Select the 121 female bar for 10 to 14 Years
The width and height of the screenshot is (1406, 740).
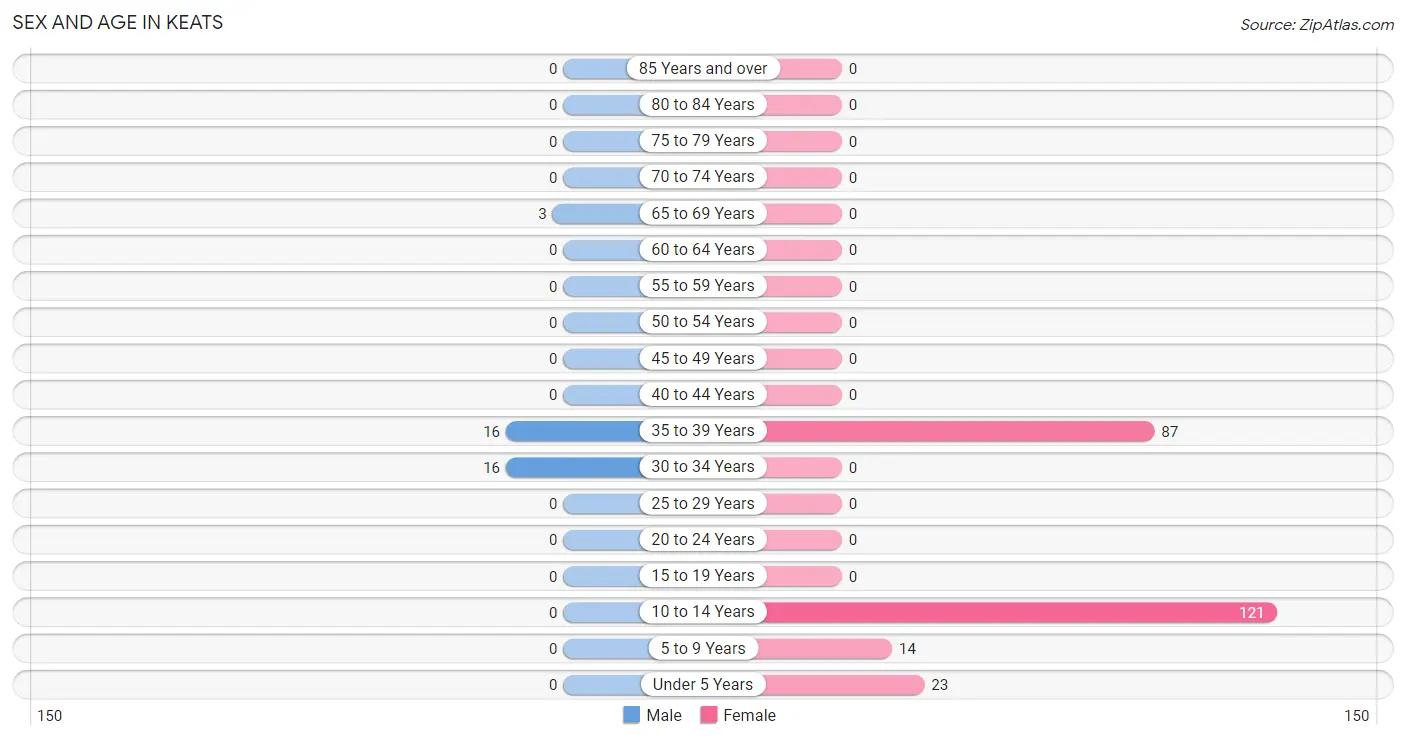point(1021,612)
